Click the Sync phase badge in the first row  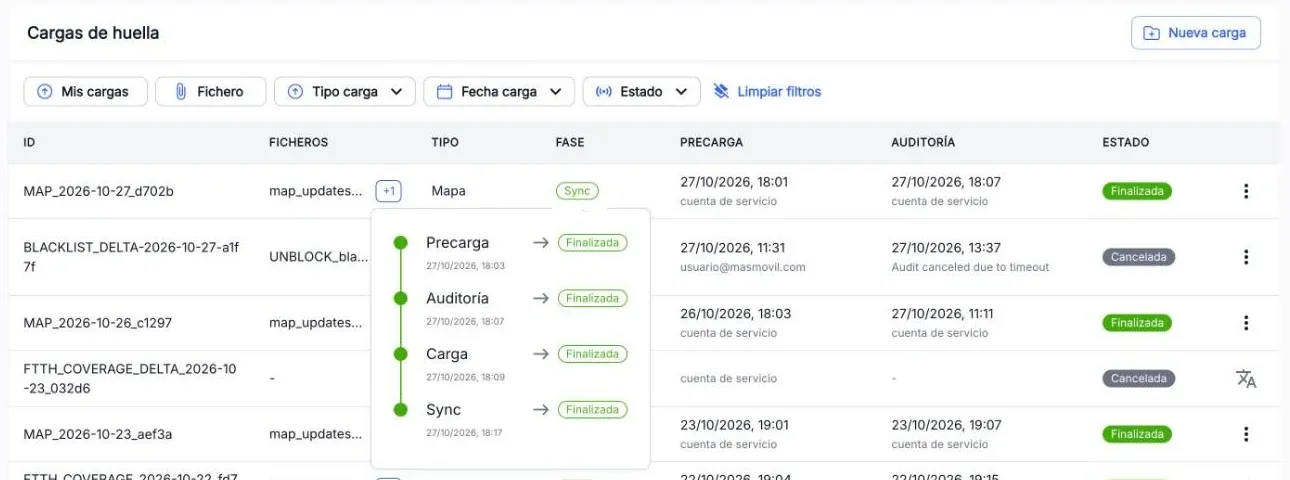click(577, 190)
